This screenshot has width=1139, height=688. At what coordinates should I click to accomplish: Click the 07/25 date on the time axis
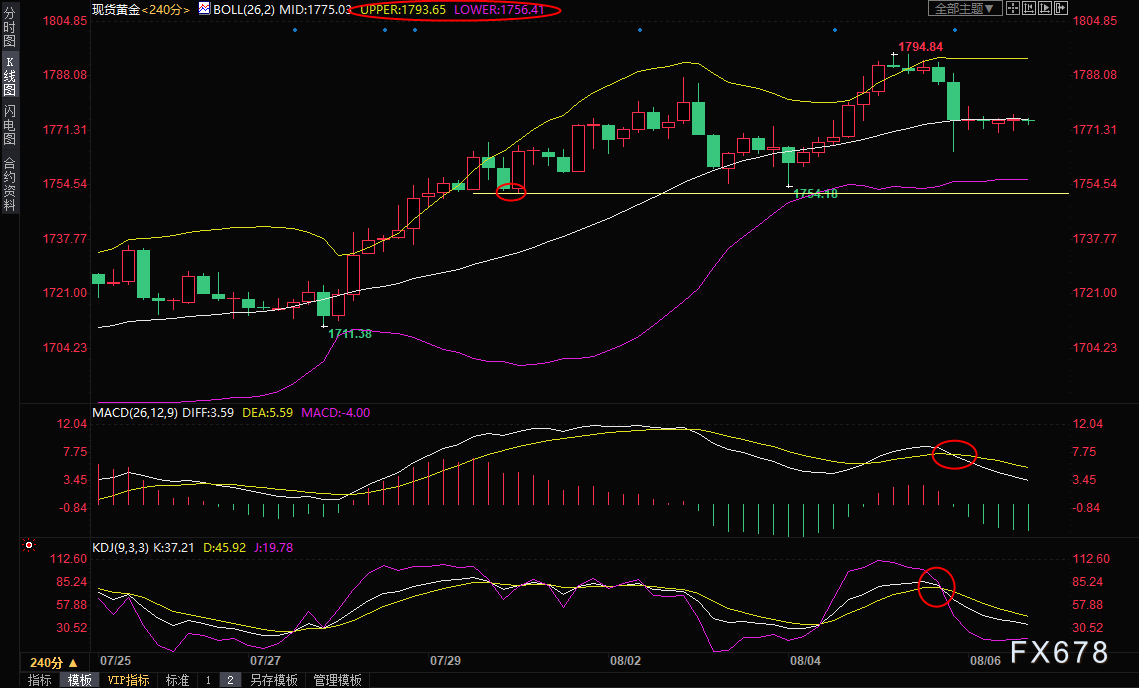(115, 660)
